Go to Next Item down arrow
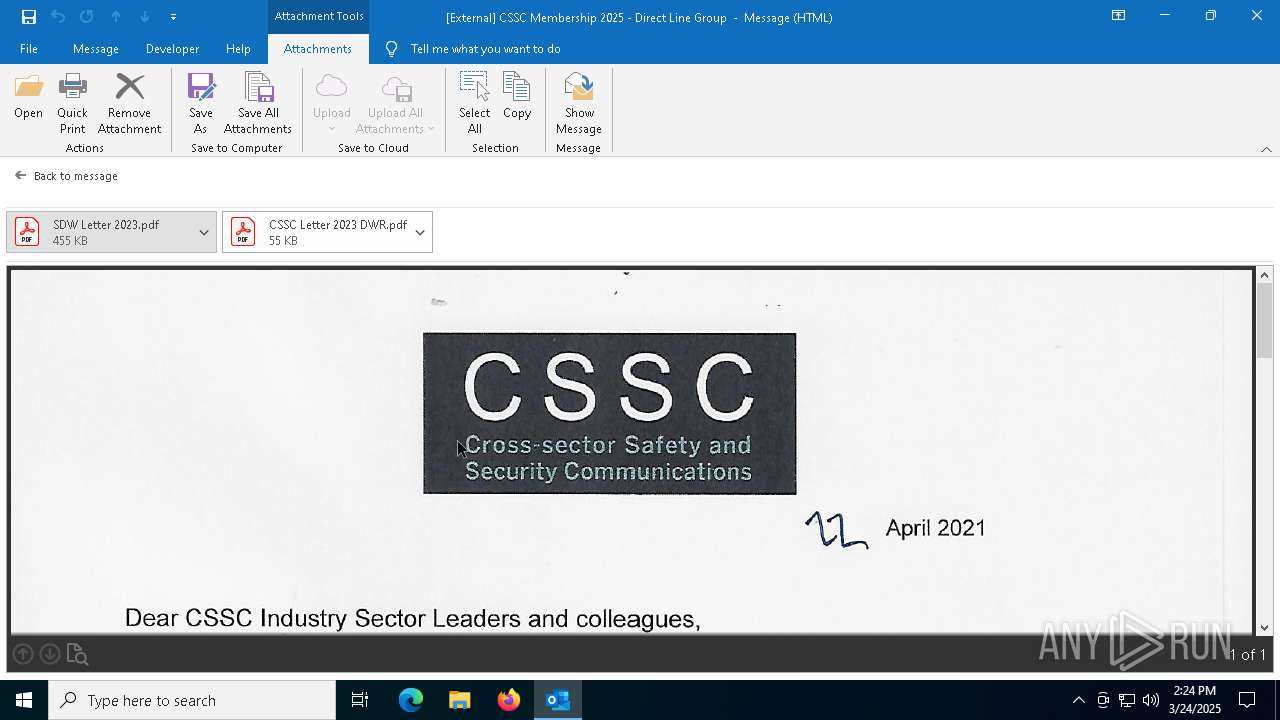The height and width of the screenshot is (720, 1280). pyautogui.click(x=145, y=17)
